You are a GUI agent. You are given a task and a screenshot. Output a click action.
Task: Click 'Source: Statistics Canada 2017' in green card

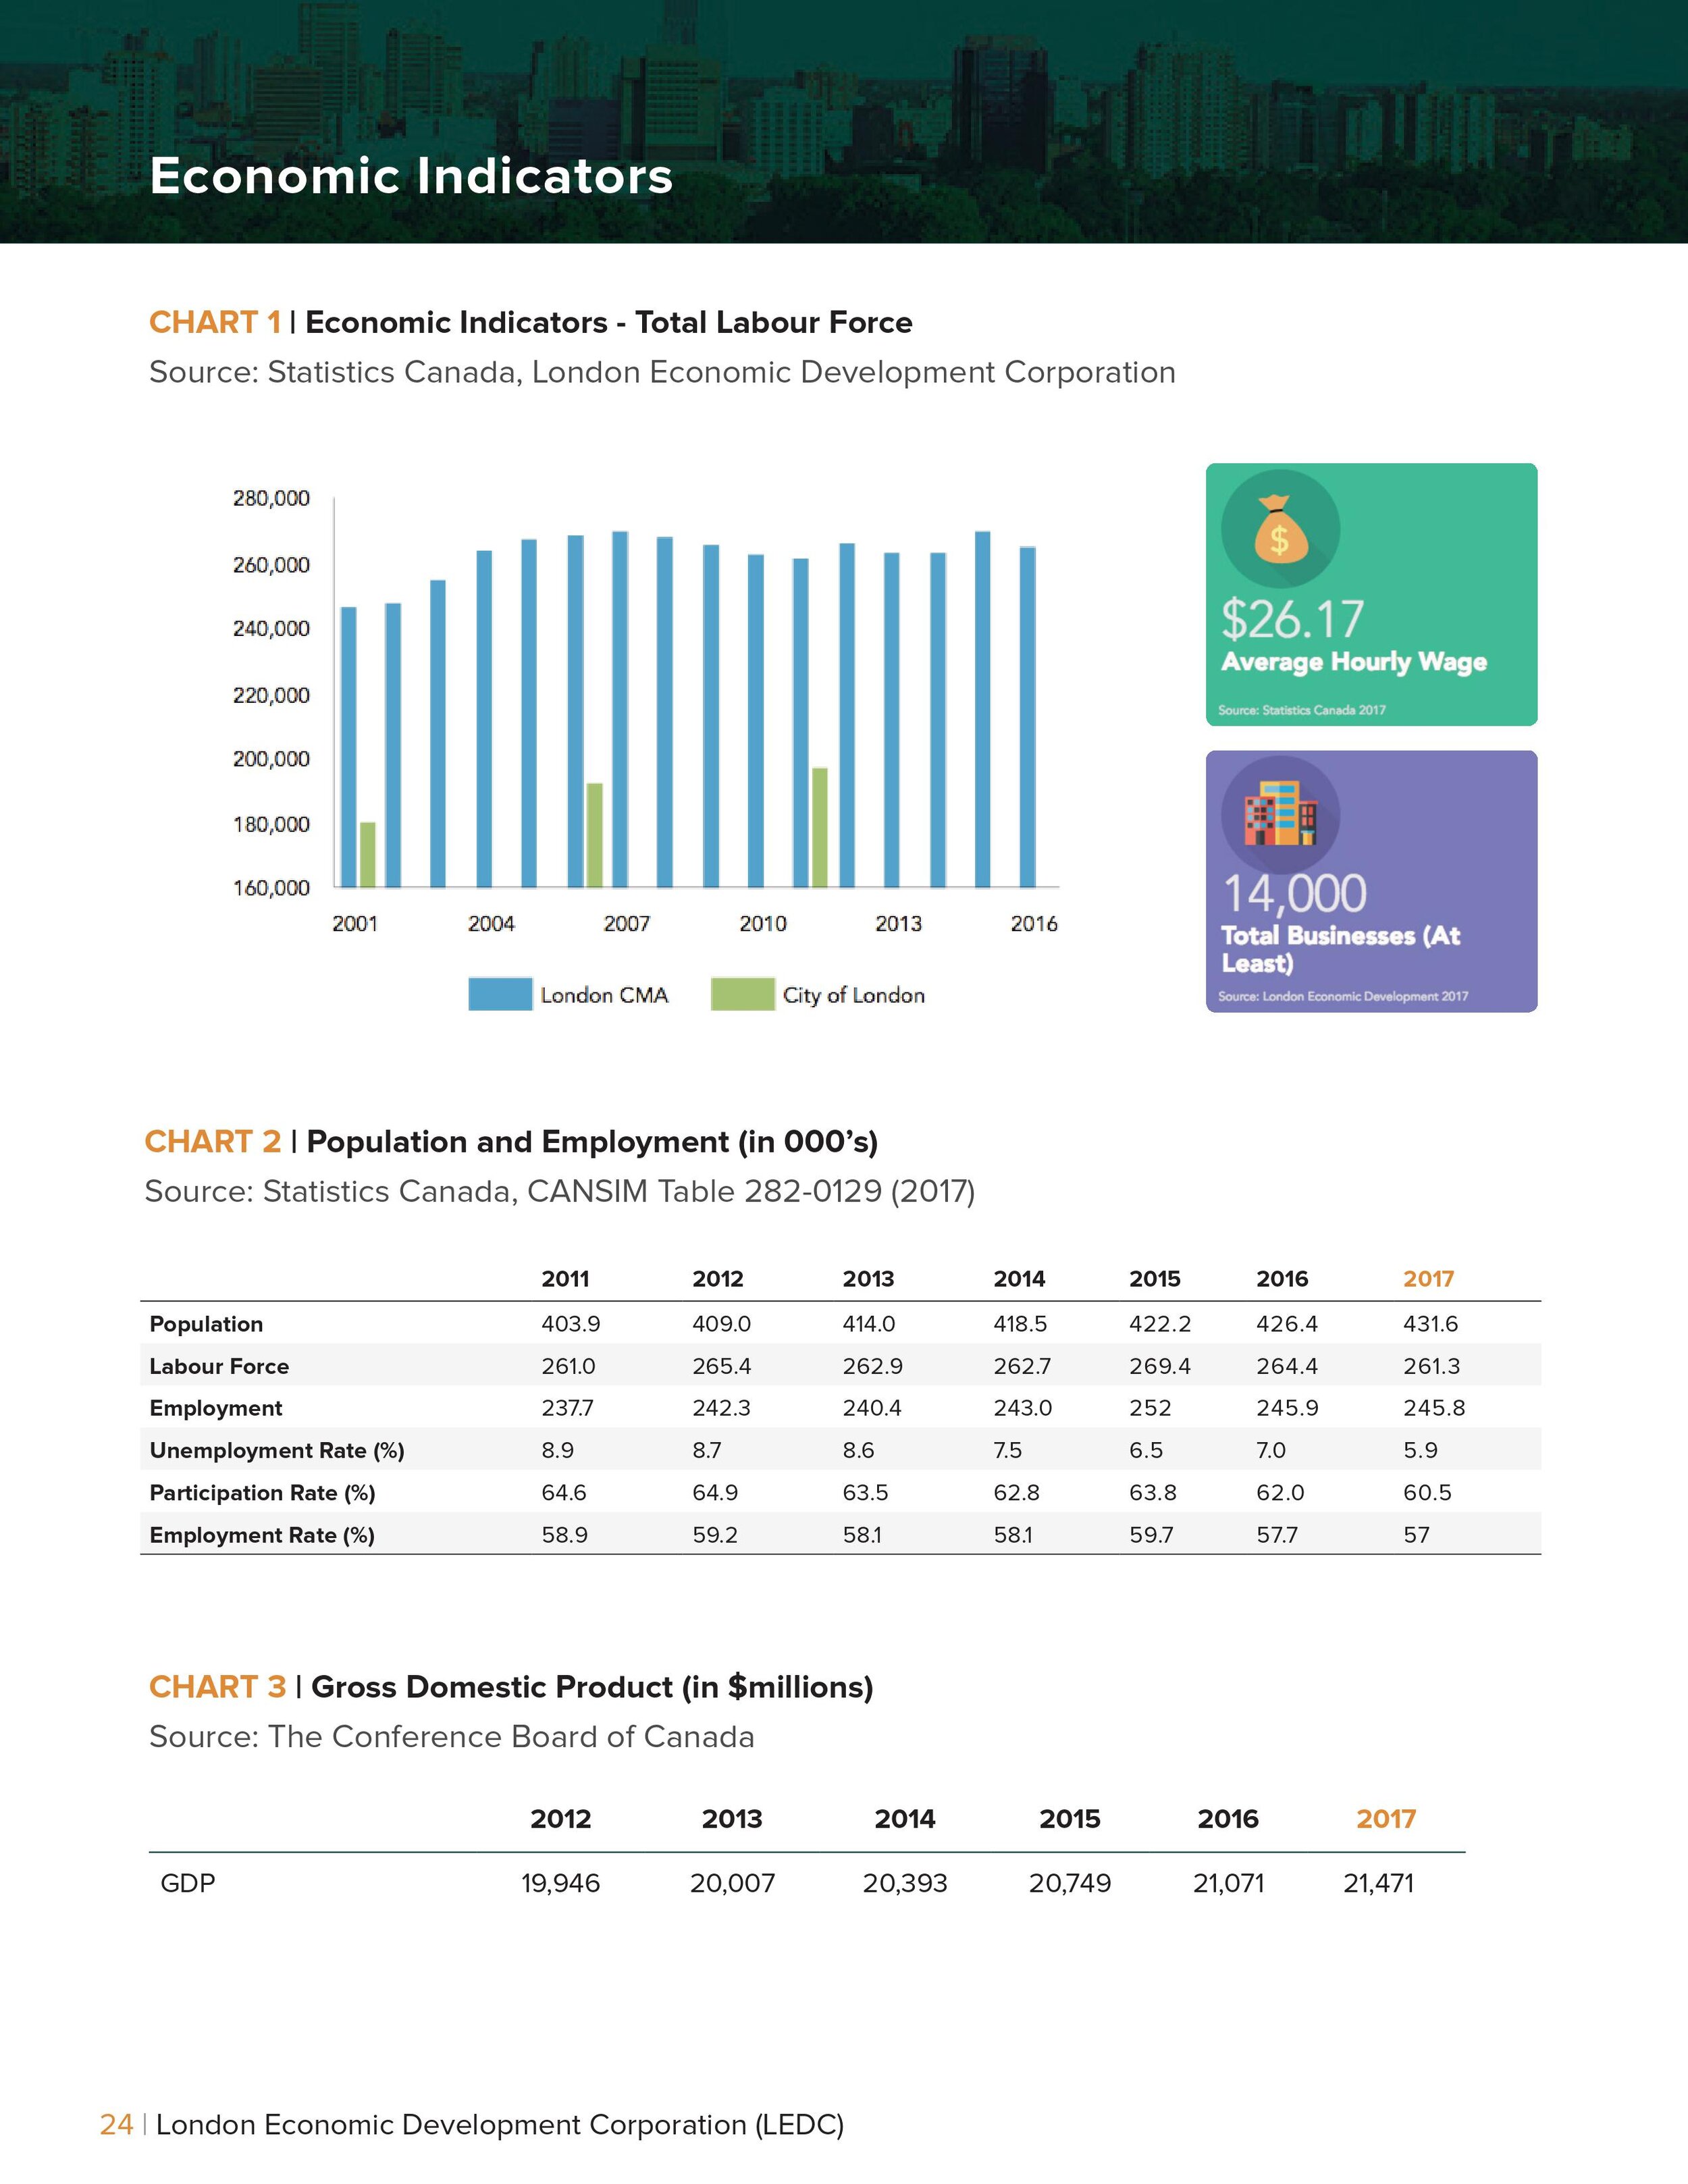(1302, 710)
